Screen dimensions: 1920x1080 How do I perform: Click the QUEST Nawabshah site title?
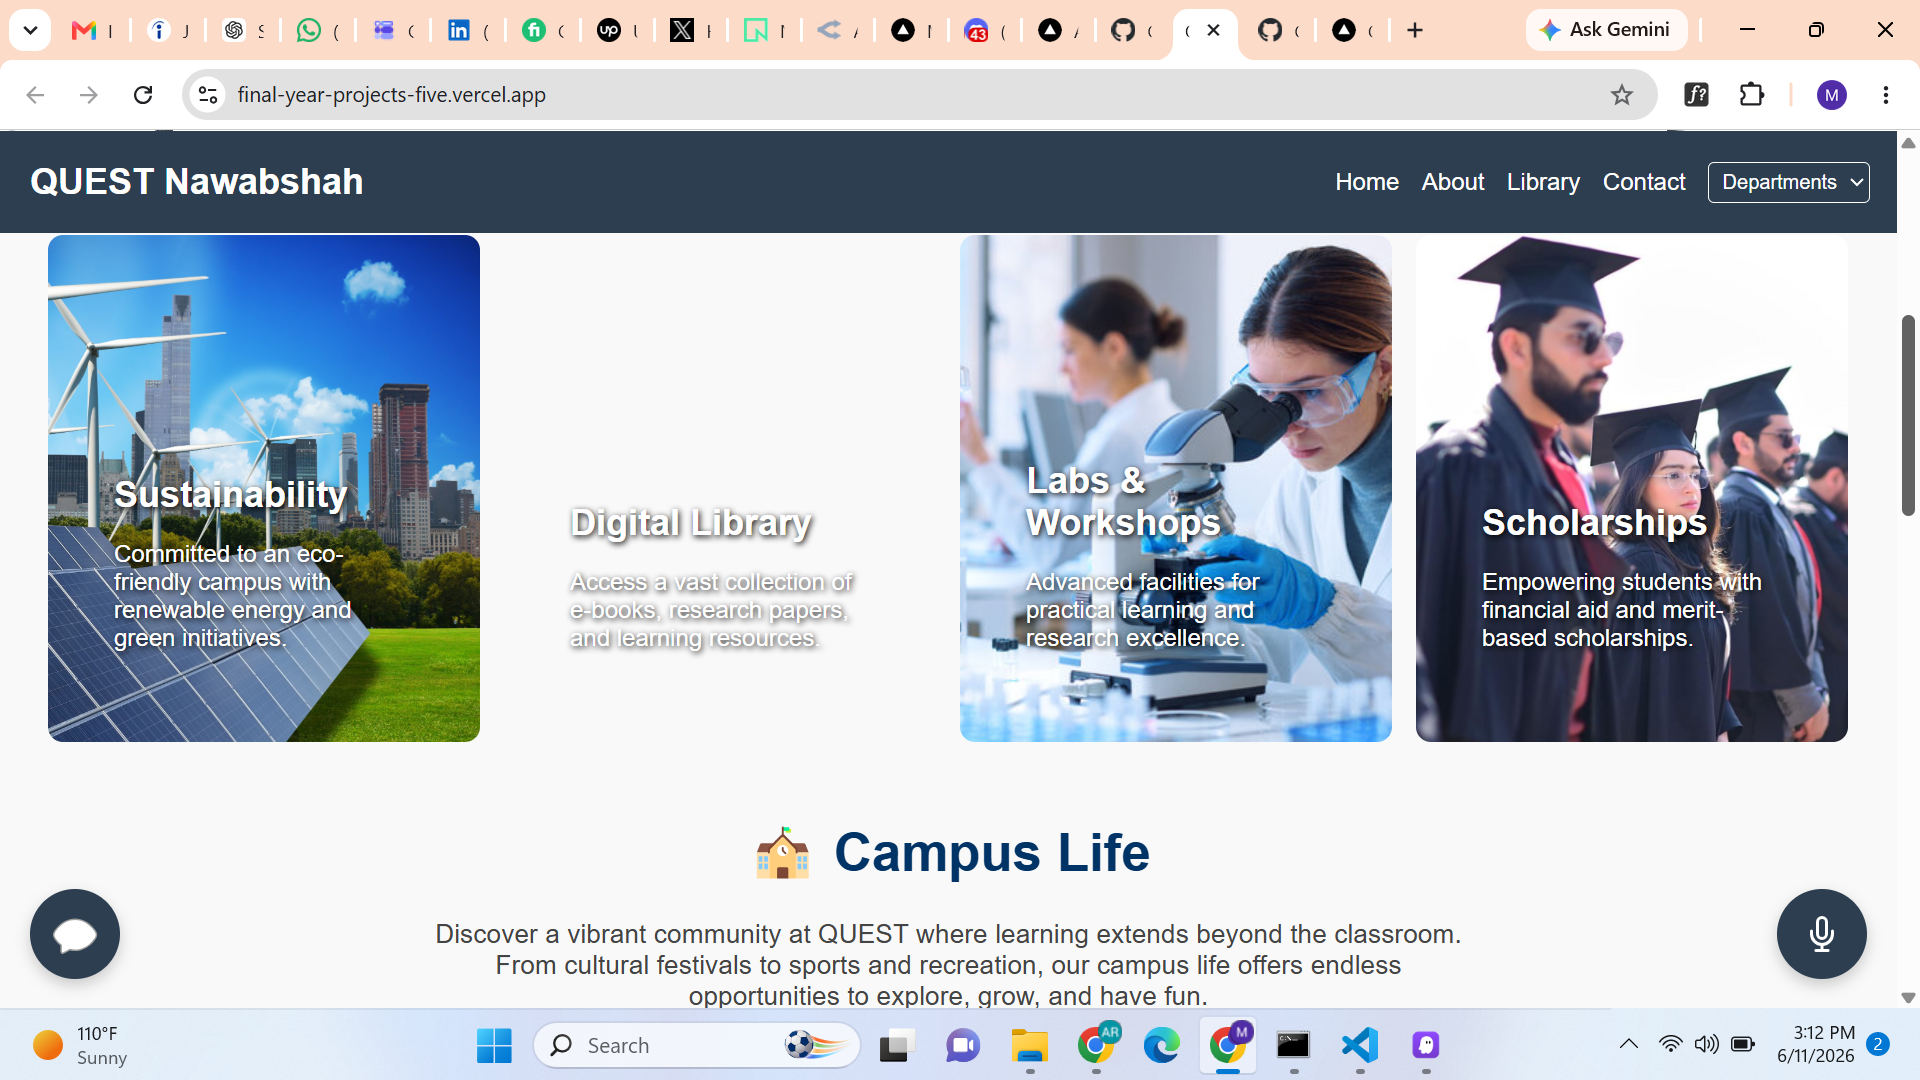tap(197, 182)
